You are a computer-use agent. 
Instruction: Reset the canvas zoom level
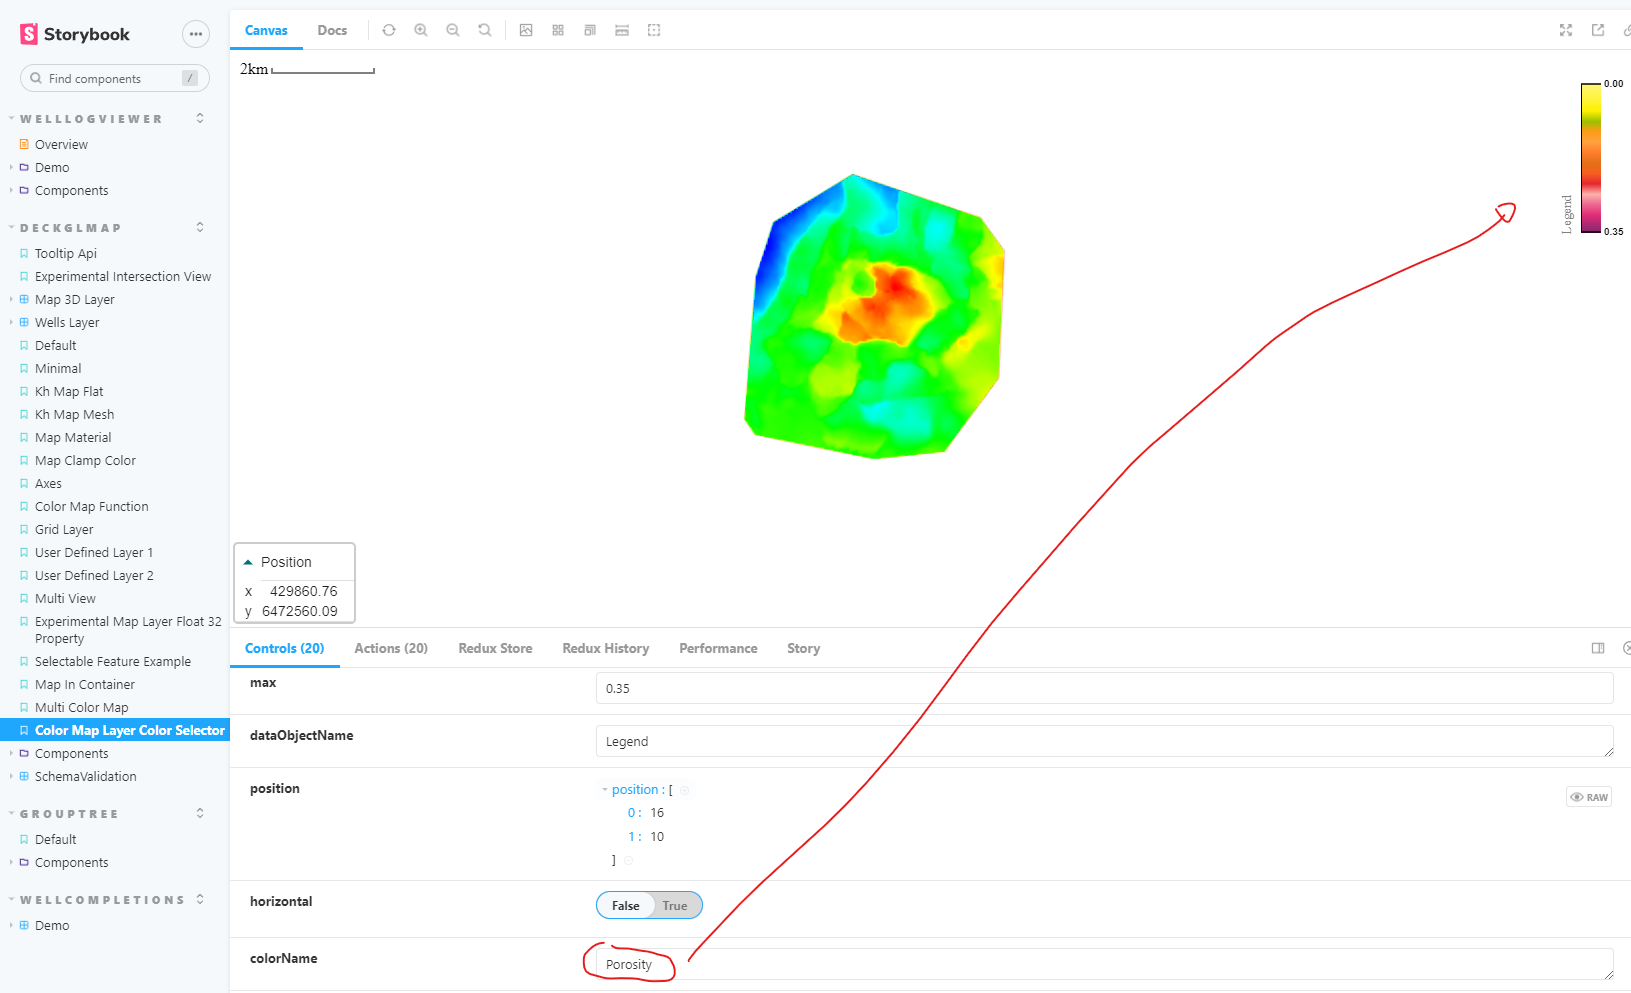tap(485, 30)
